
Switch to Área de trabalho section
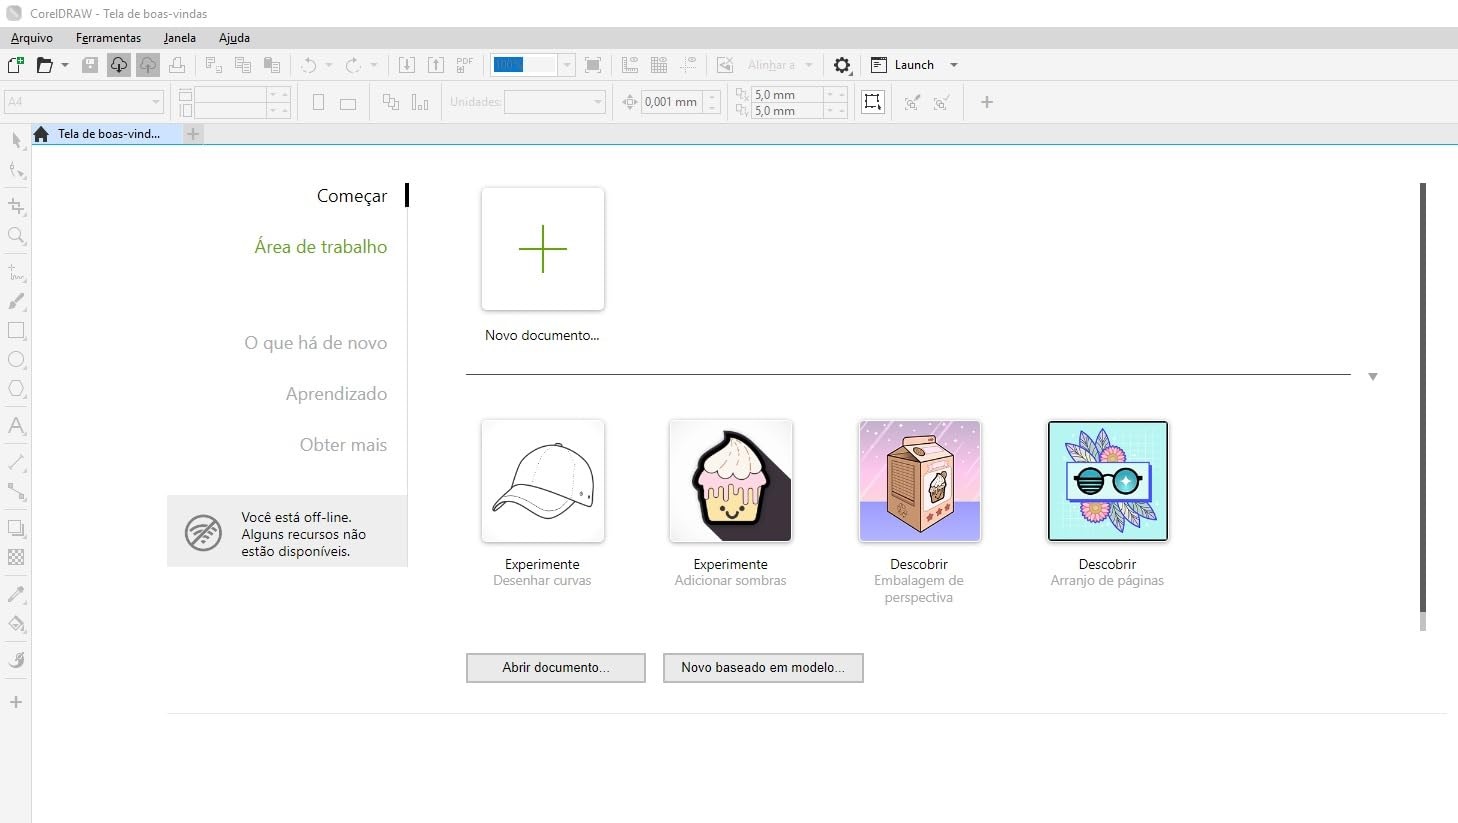point(320,247)
